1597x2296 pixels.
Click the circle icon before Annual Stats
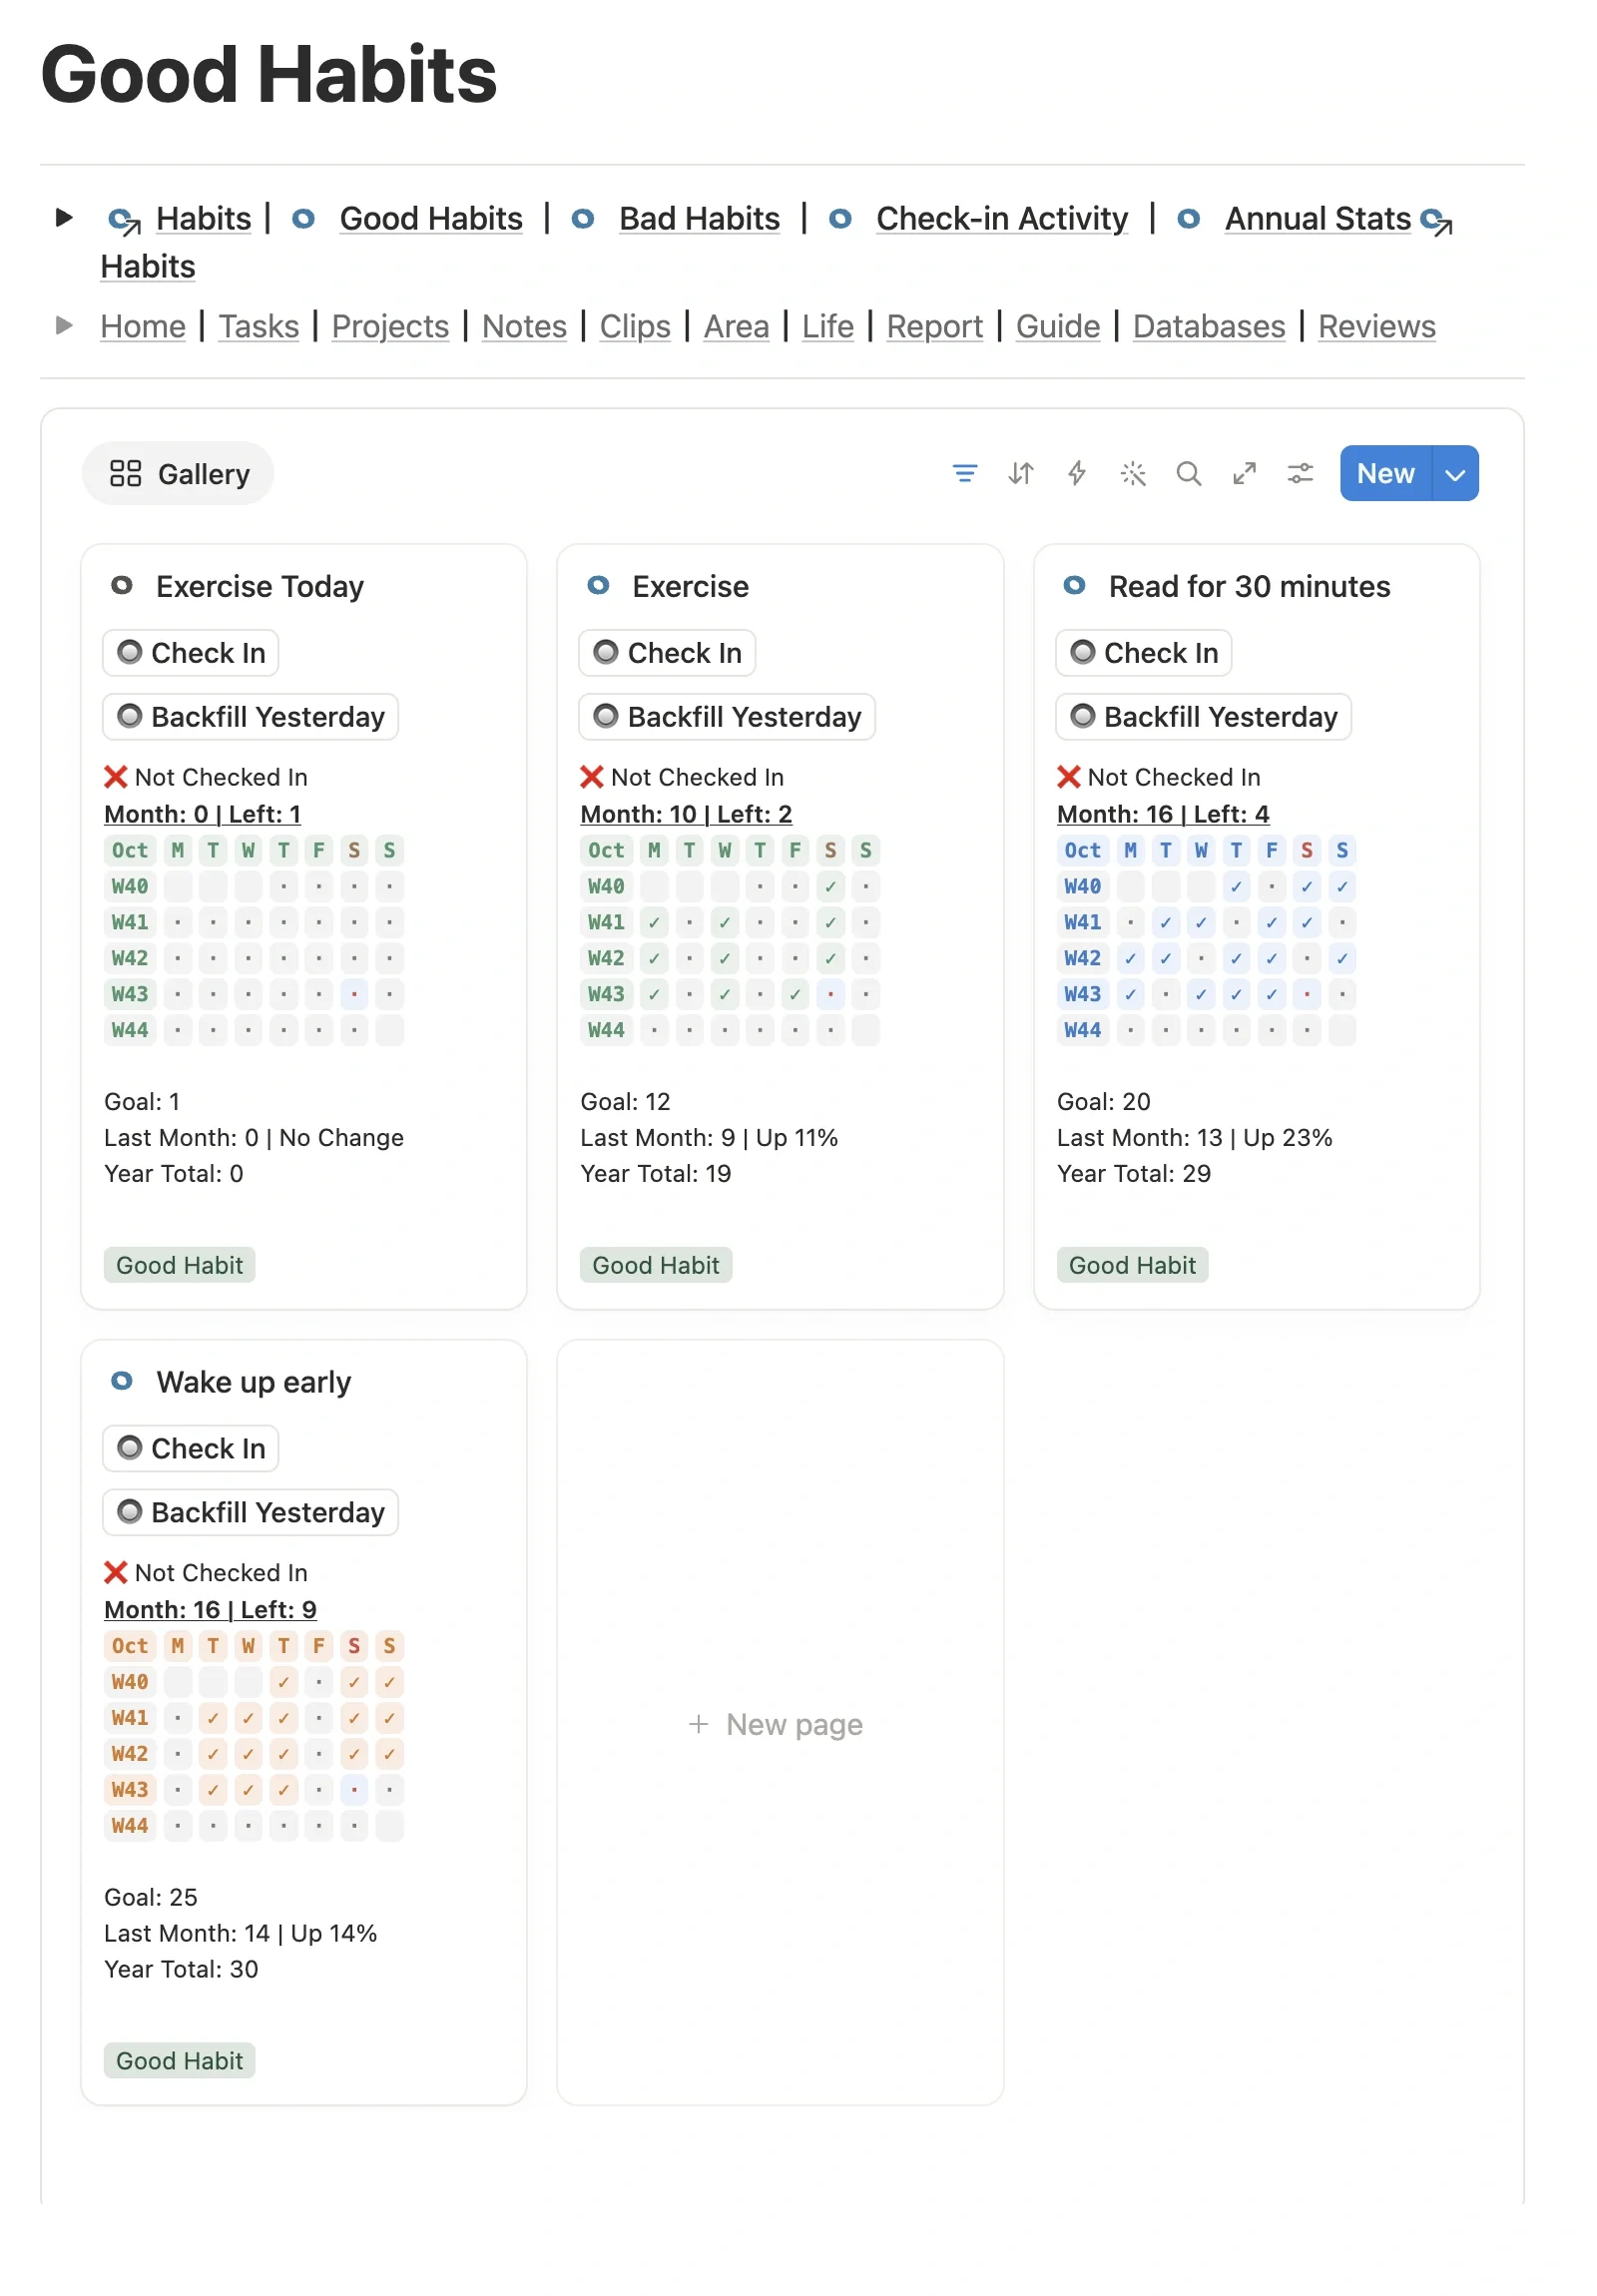click(1188, 218)
